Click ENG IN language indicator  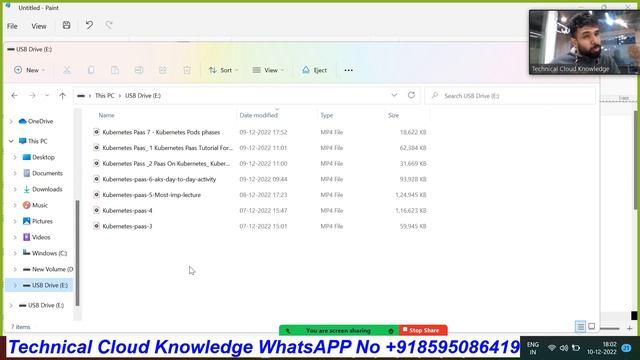point(533,348)
